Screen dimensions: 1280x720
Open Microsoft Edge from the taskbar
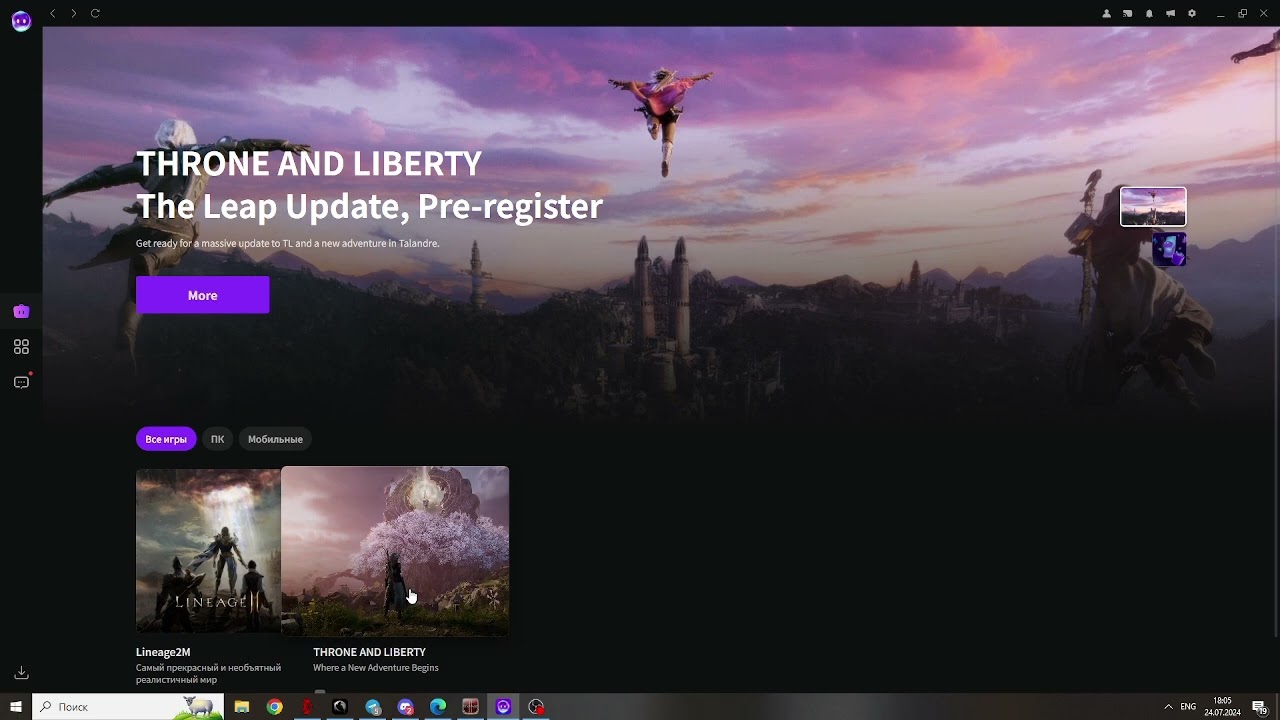[x=438, y=707]
